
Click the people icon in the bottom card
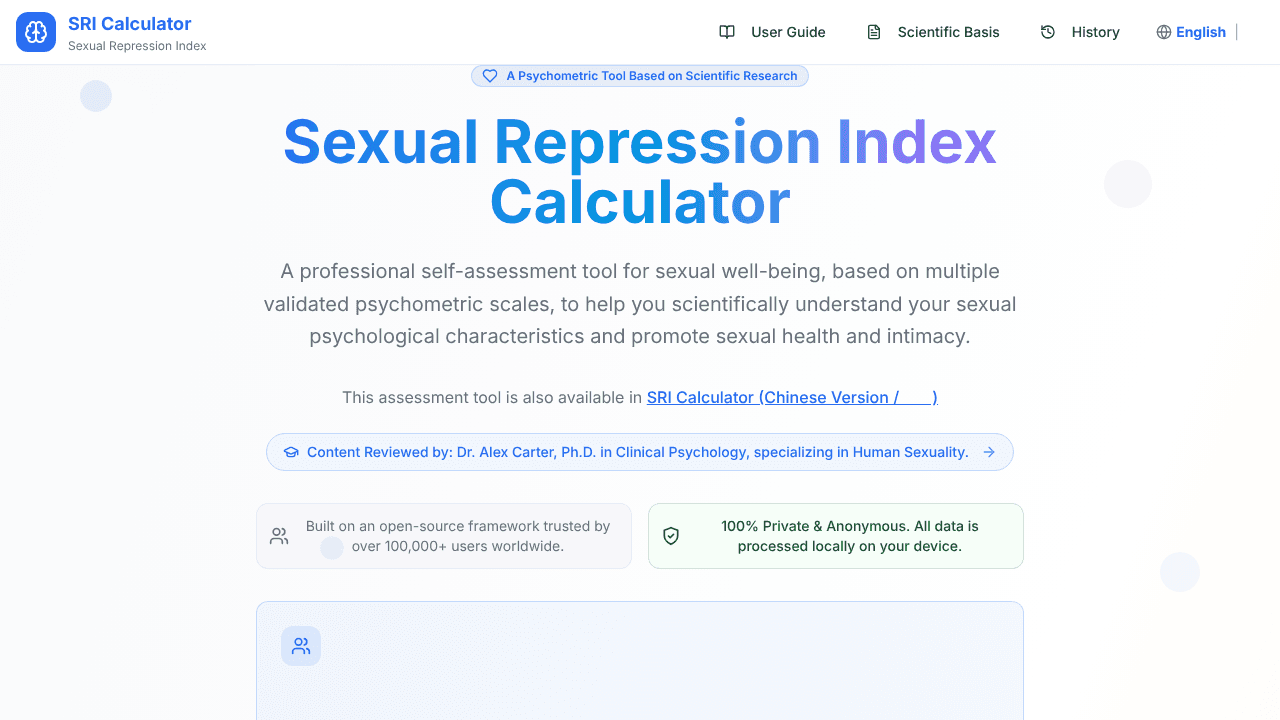301,646
